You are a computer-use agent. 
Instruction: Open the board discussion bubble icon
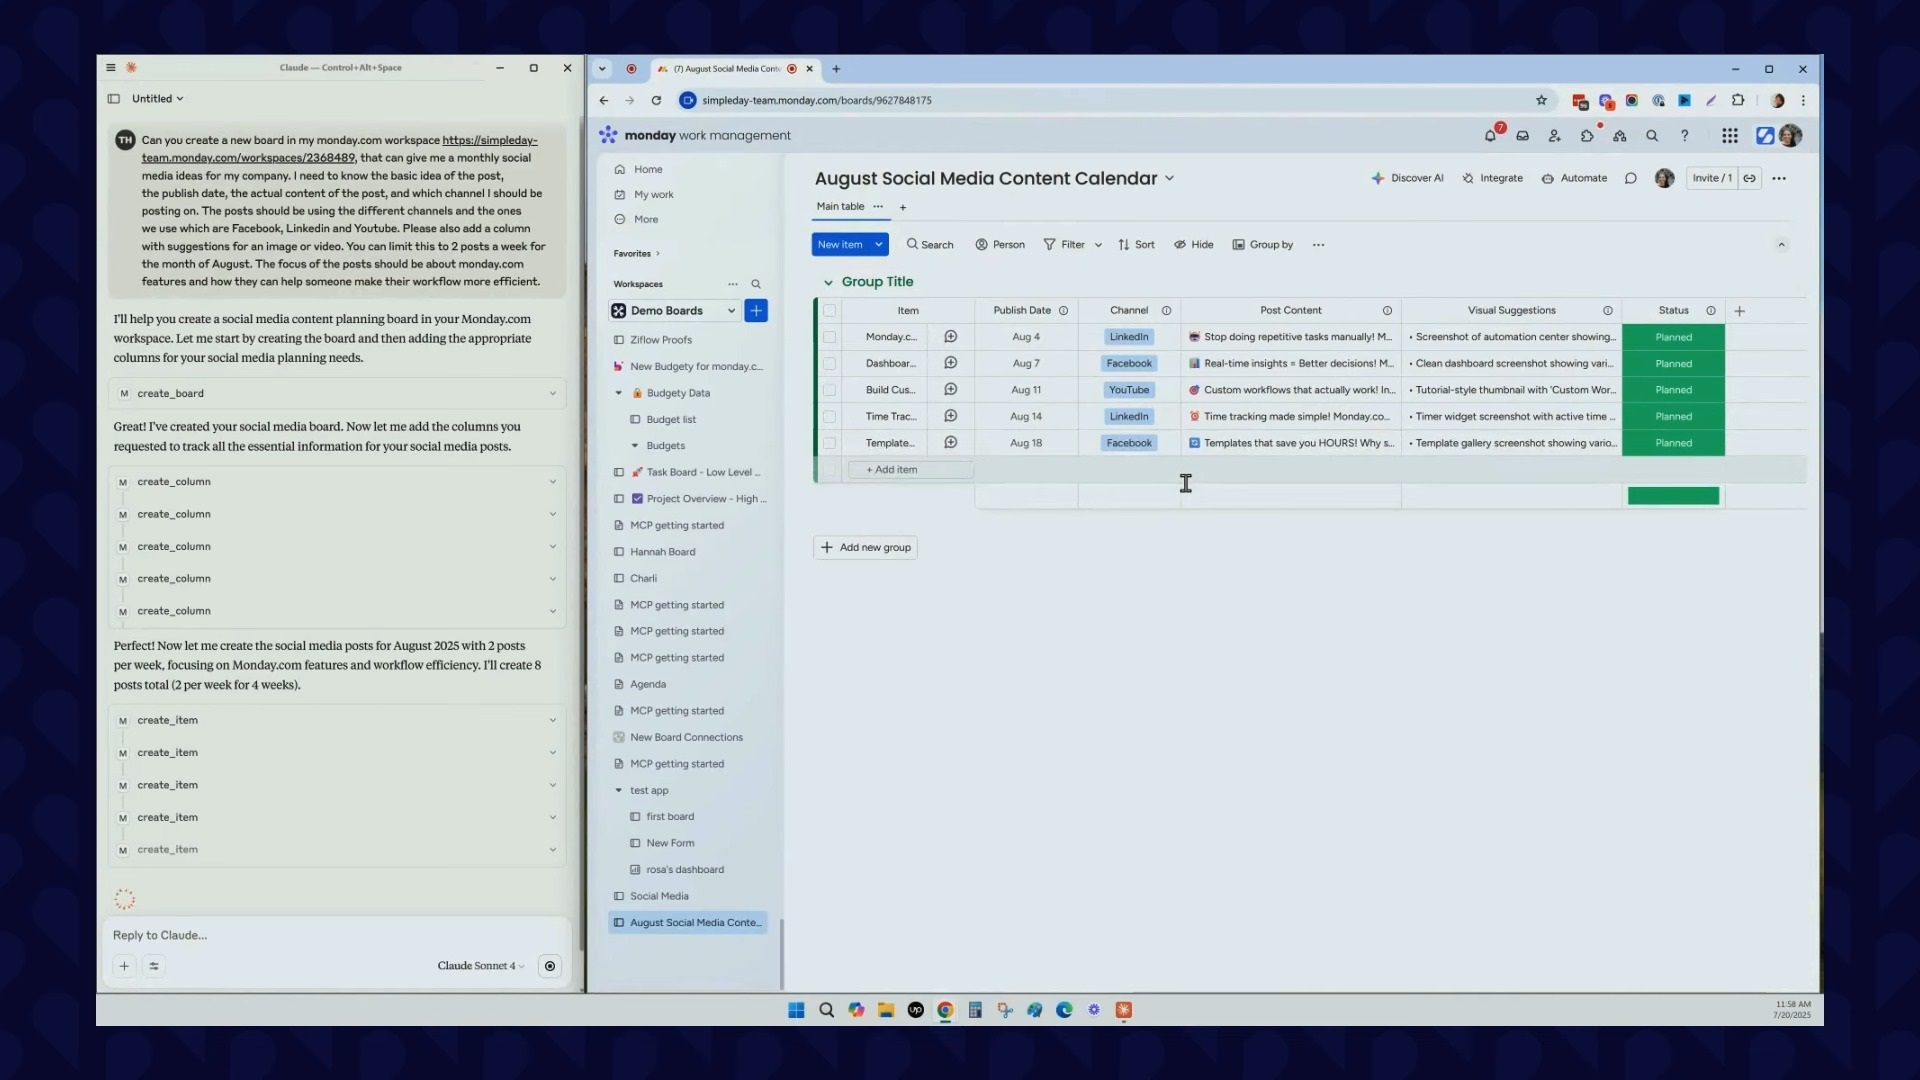click(1630, 178)
